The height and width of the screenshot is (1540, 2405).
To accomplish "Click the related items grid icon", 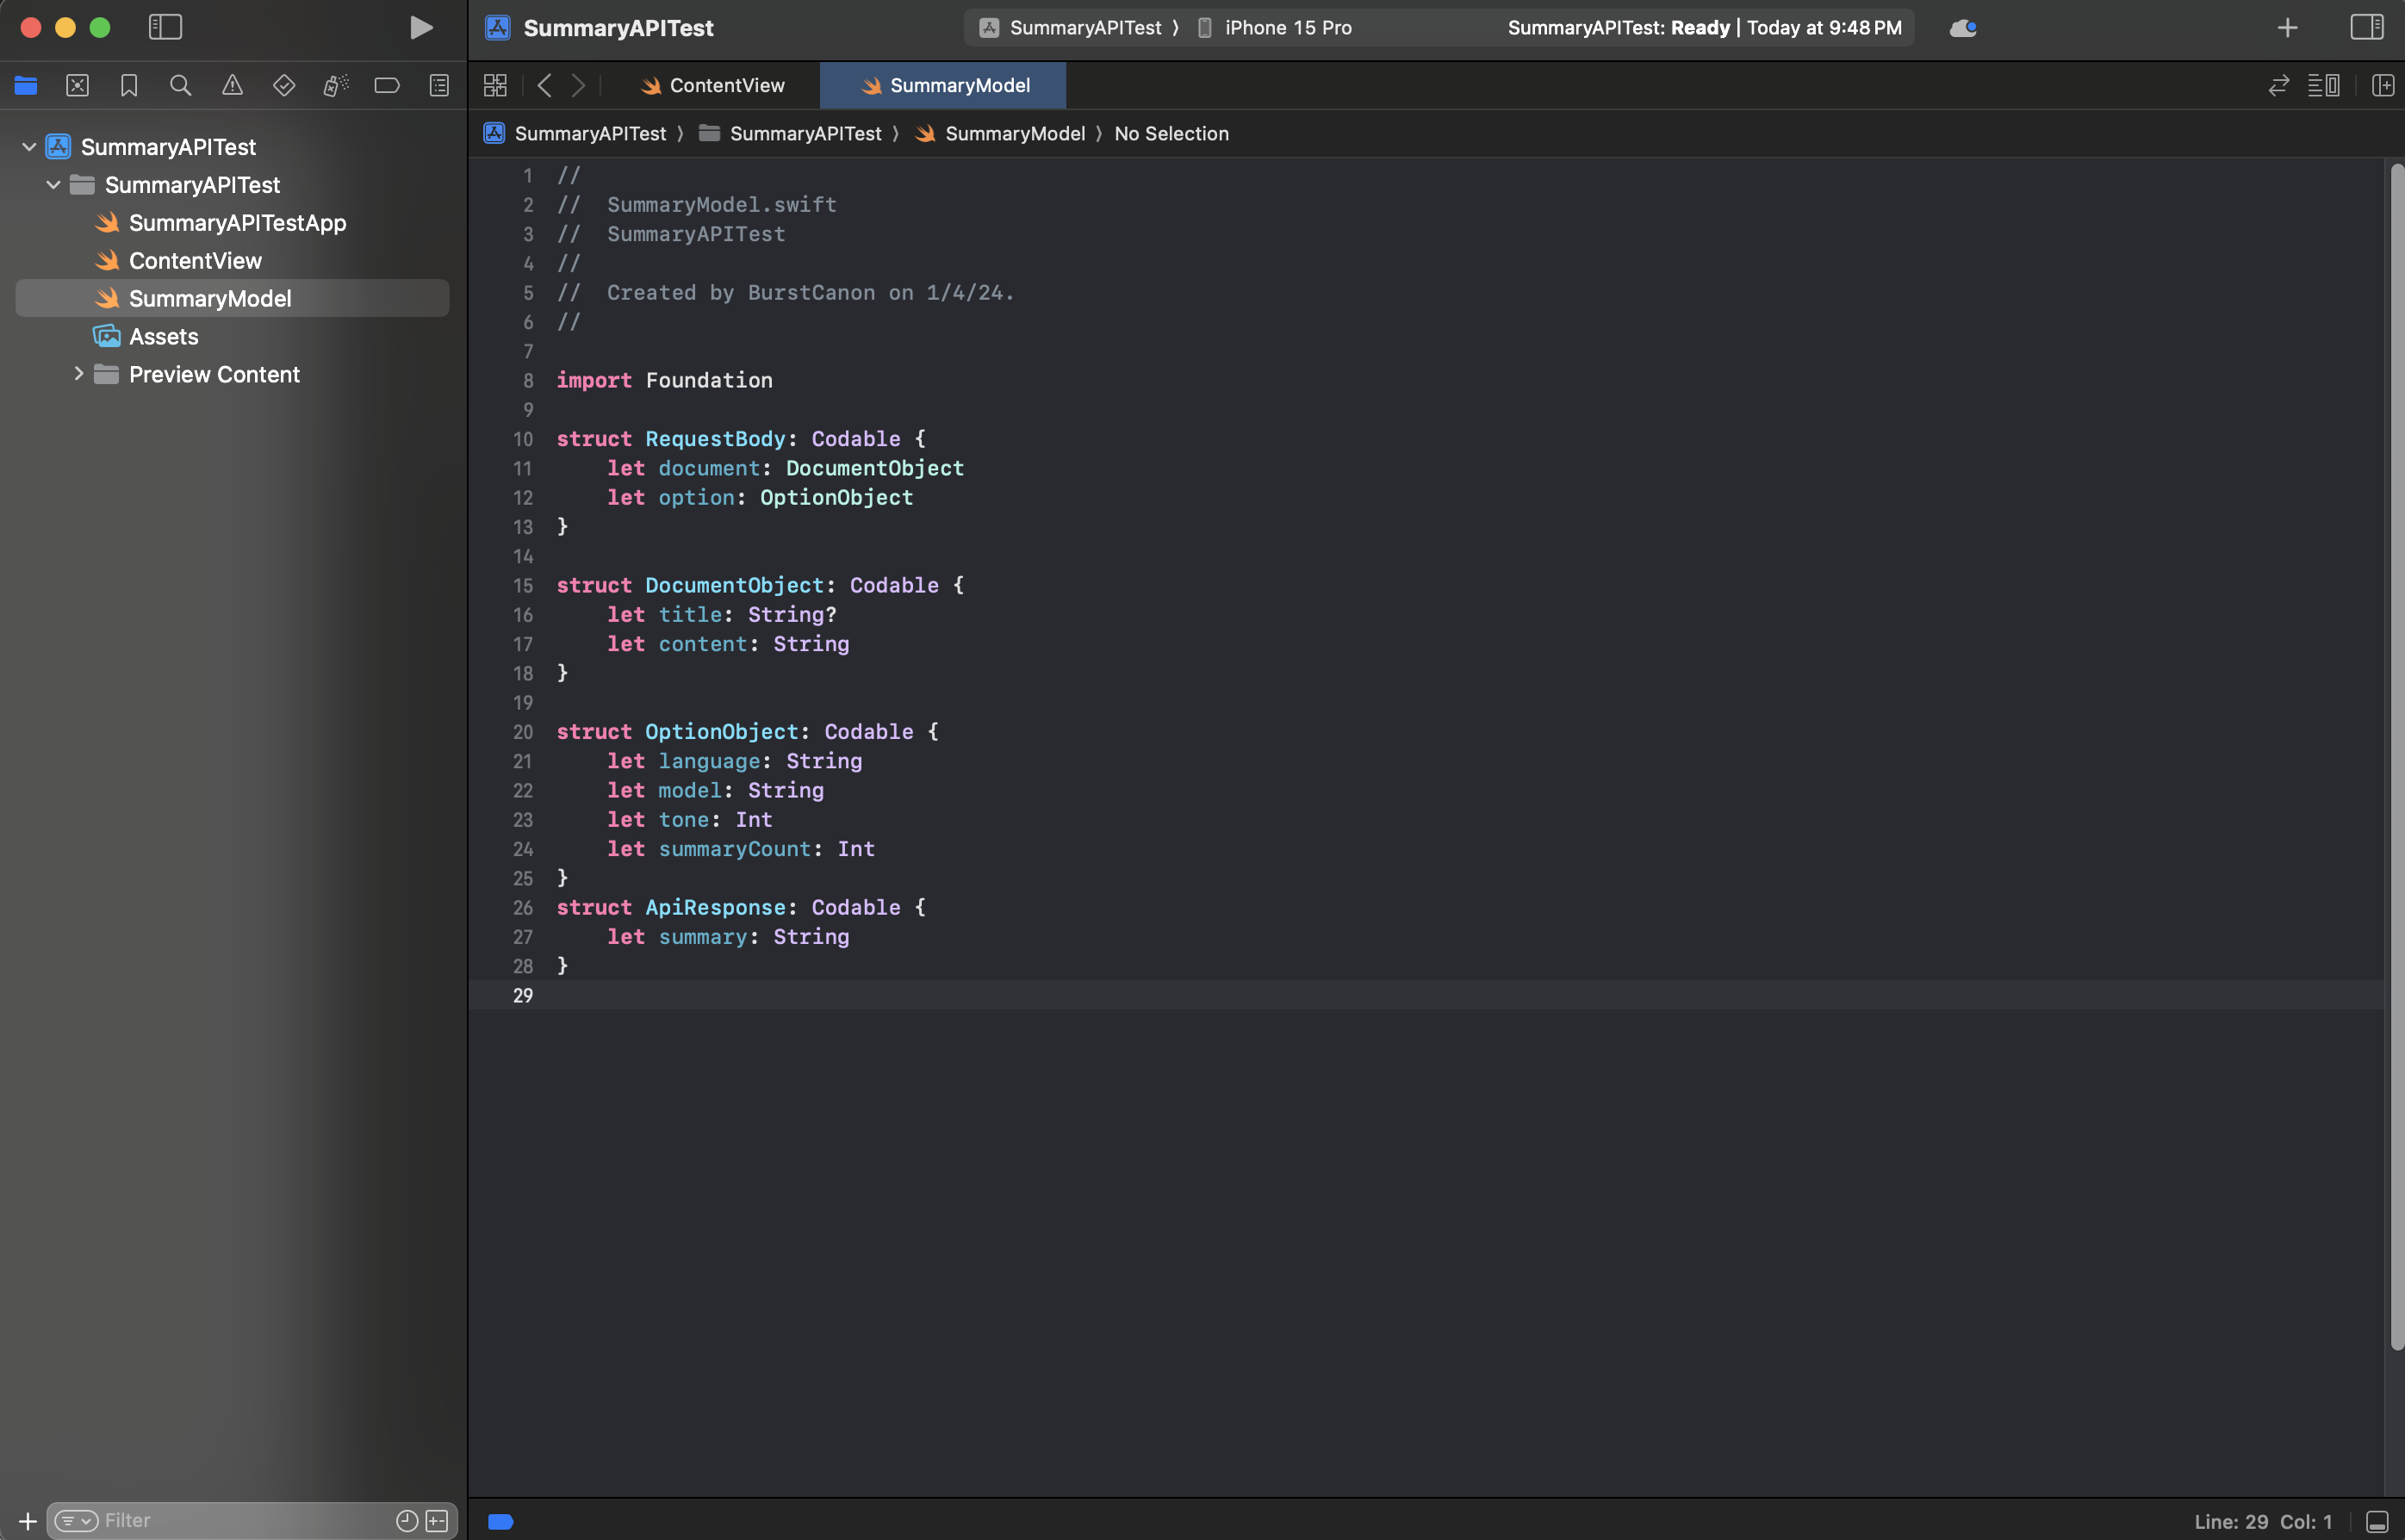I will coord(495,86).
